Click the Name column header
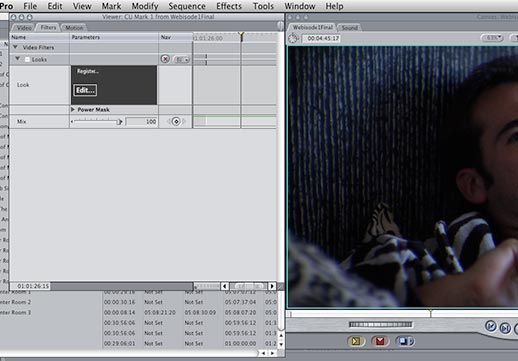The width and height of the screenshot is (518, 361). (39, 37)
